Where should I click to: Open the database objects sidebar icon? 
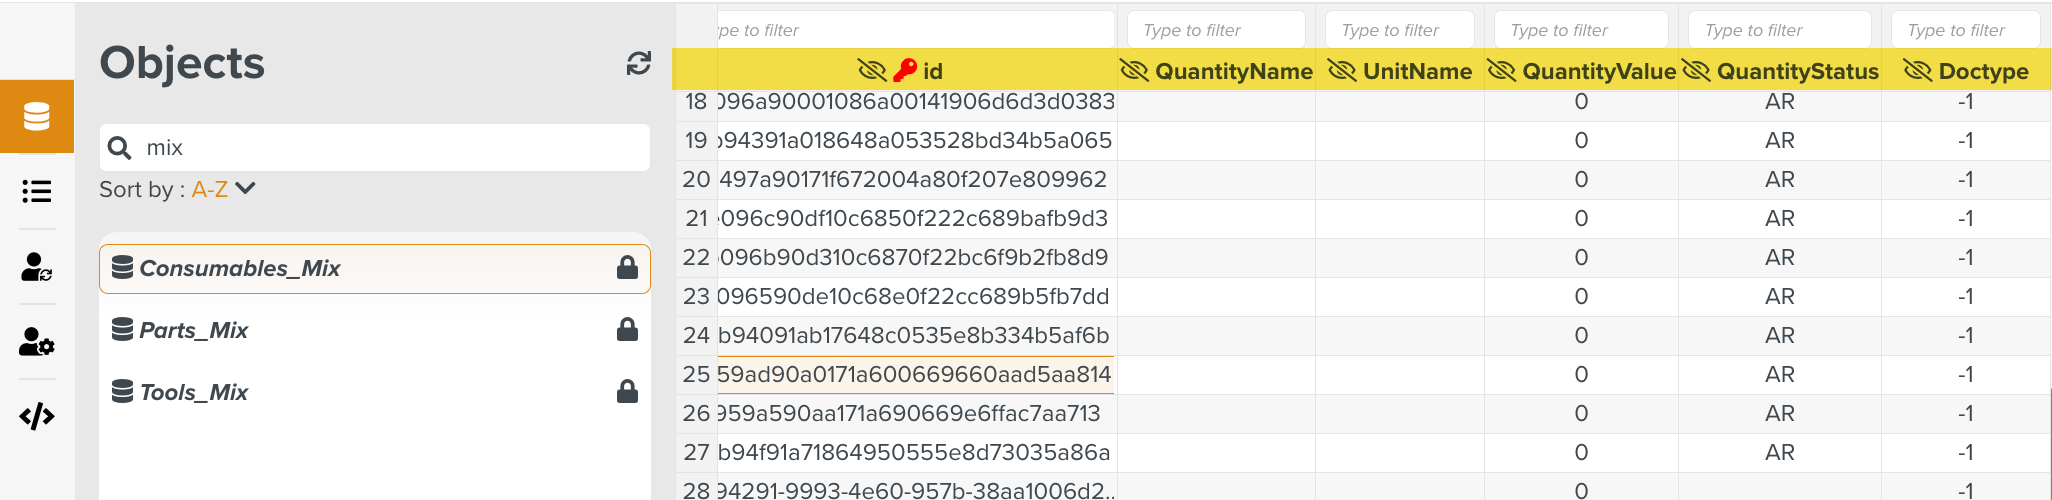pos(37,117)
